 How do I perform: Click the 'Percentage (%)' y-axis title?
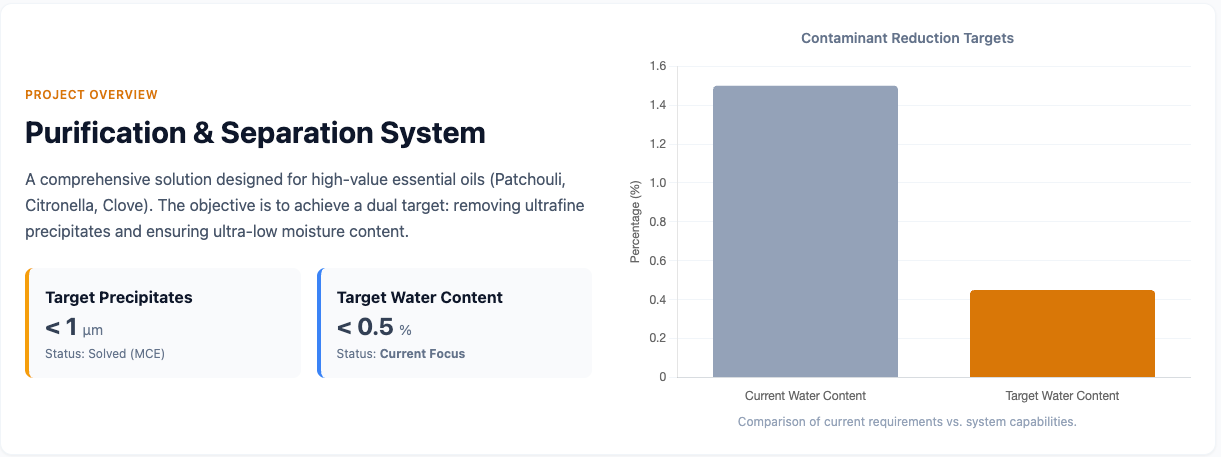coord(635,221)
